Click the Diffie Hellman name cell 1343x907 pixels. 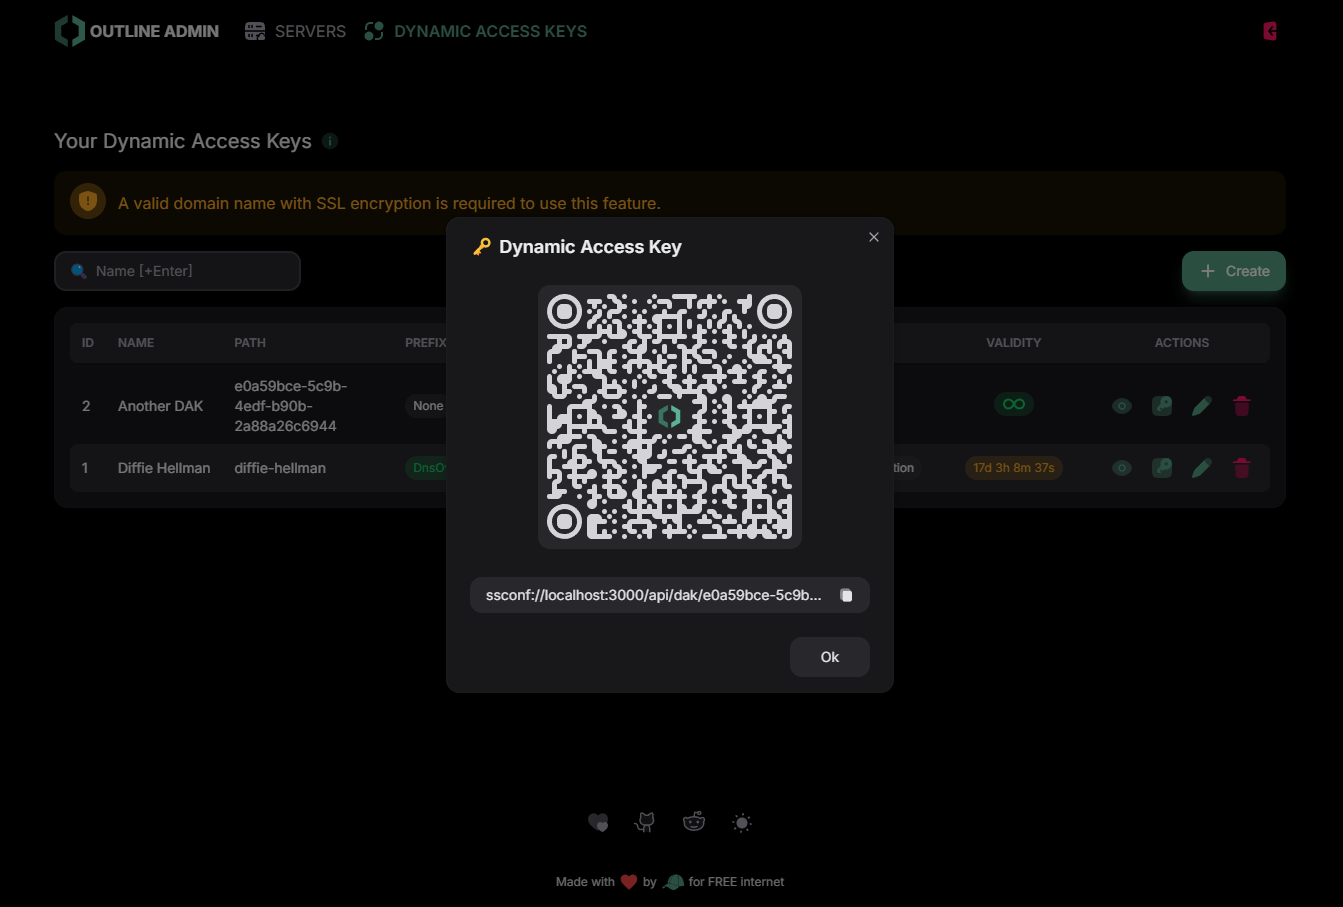point(164,468)
